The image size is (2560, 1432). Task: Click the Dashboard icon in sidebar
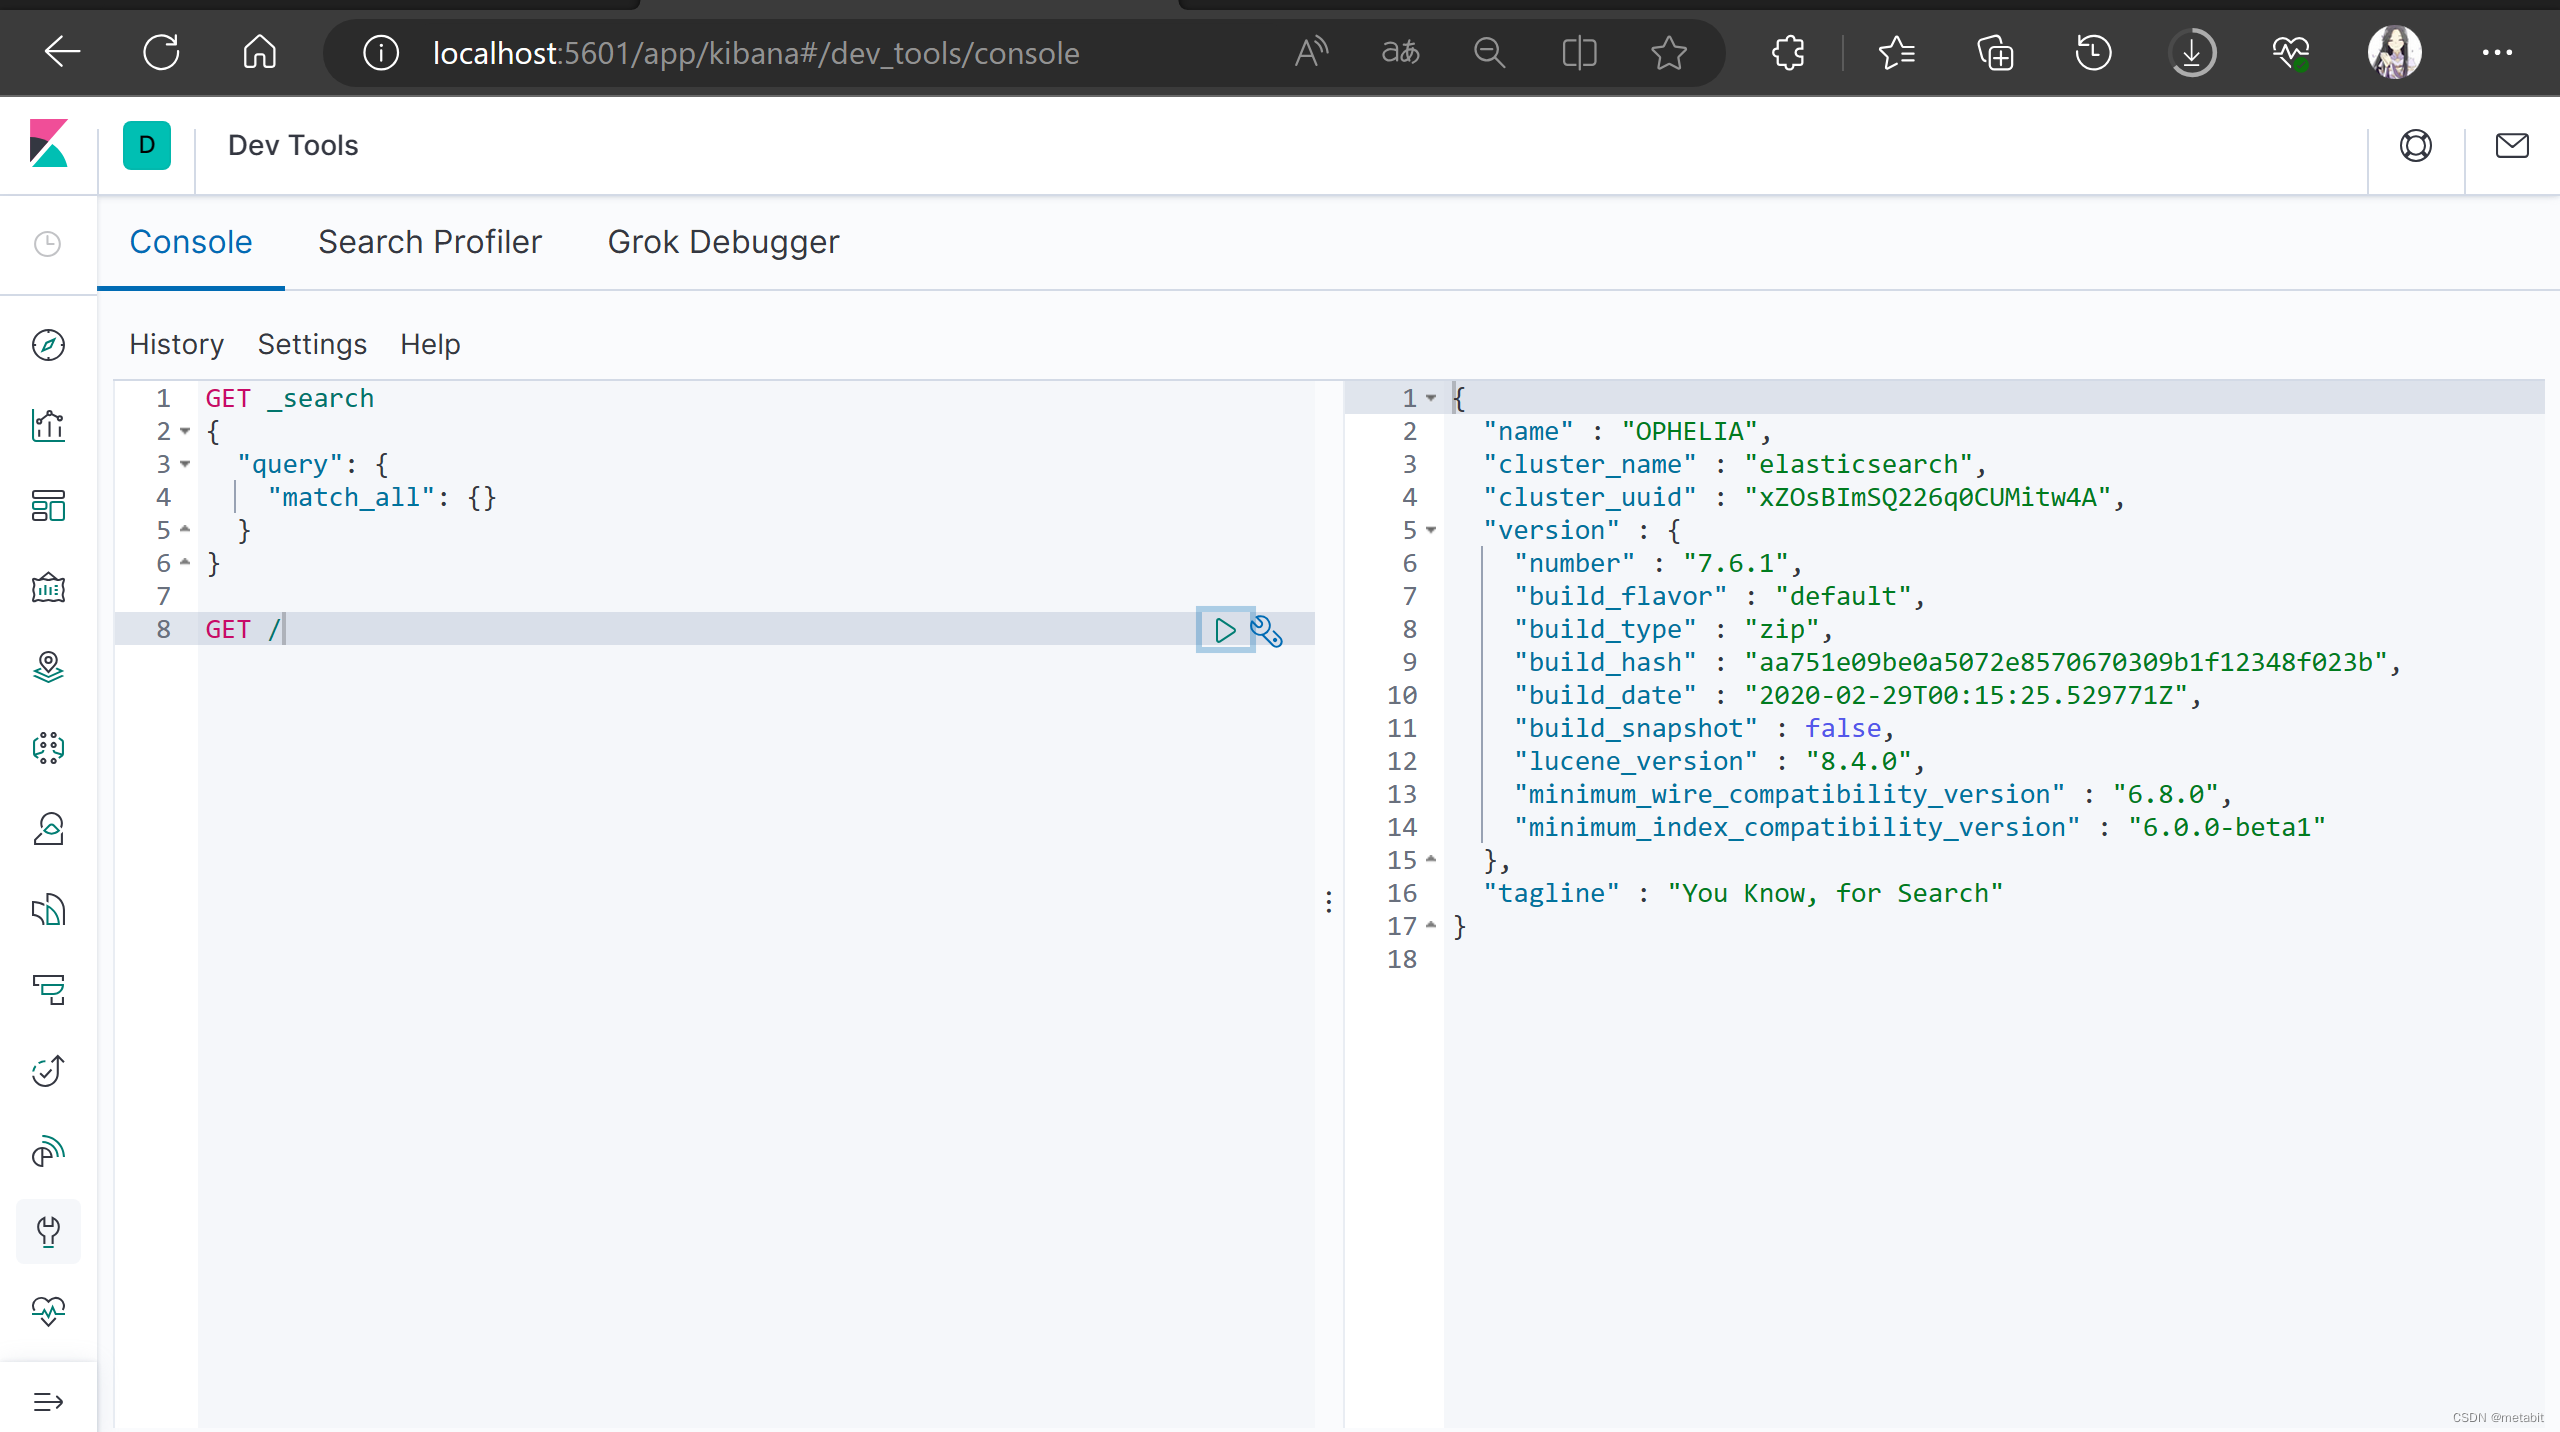click(47, 507)
